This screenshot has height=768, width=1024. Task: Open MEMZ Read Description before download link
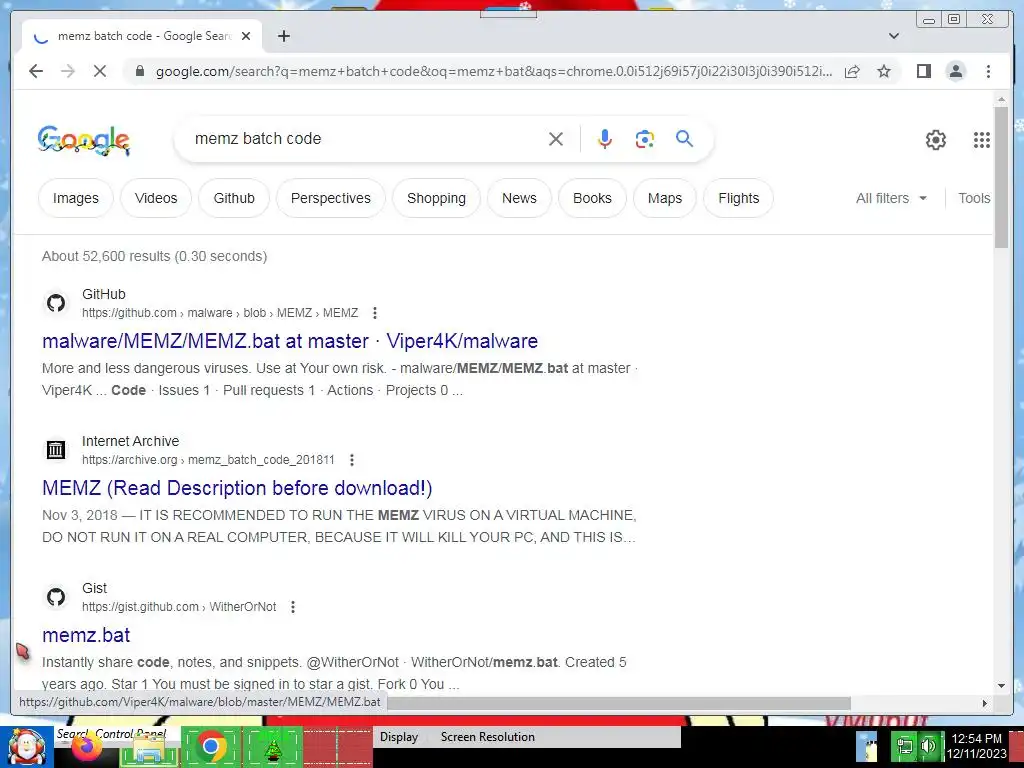click(237, 488)
